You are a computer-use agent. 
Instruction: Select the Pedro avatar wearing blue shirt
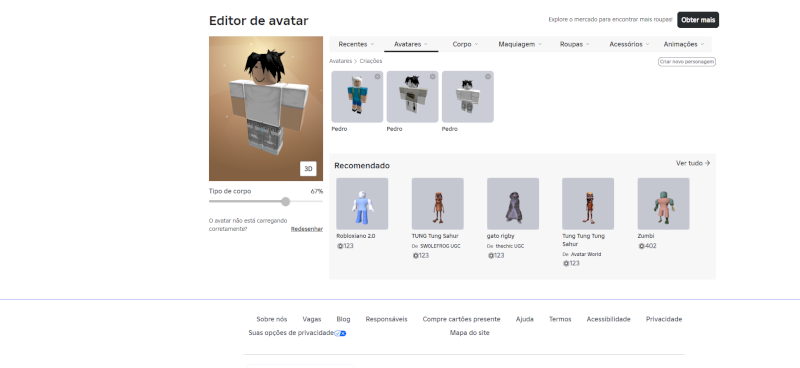(357, 96)
